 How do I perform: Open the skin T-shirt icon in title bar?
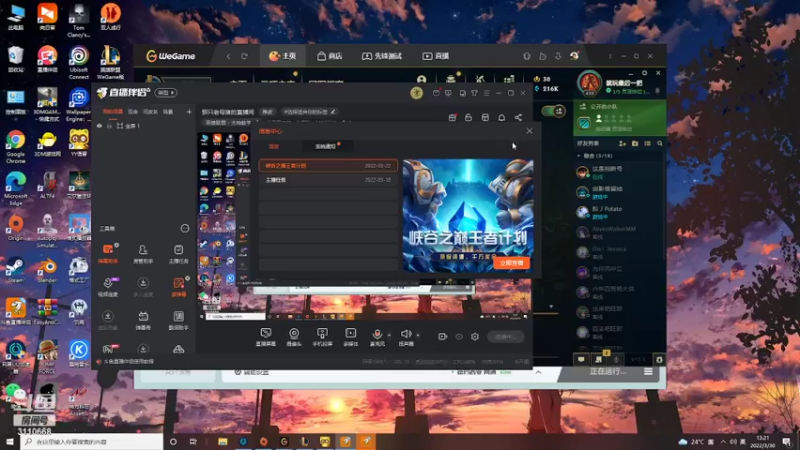tap(474, 93)
